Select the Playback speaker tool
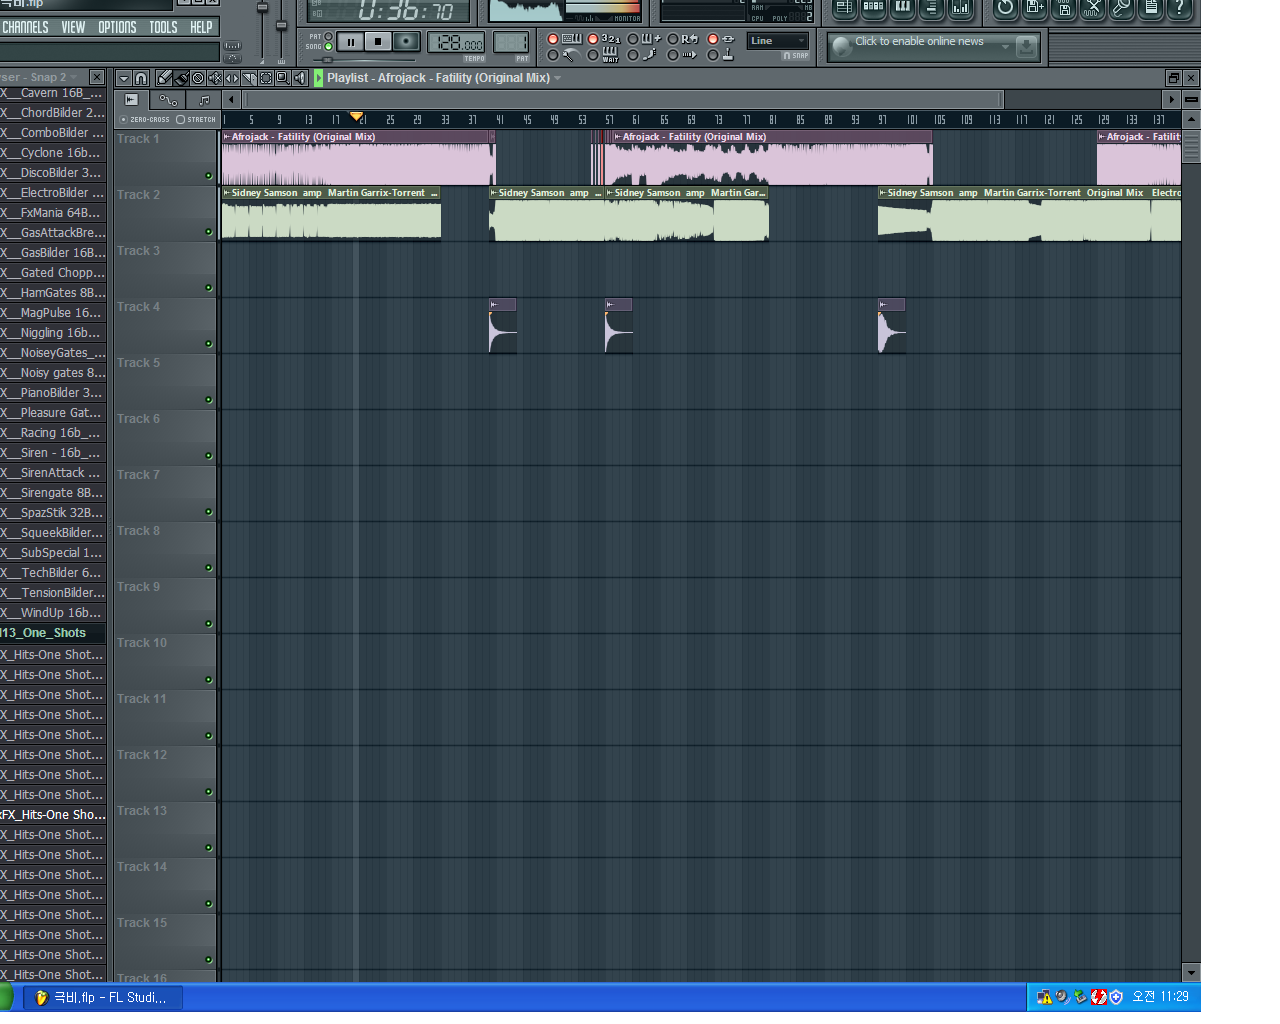Screen dimensions: 1280x1024 (x=300, y=78)
